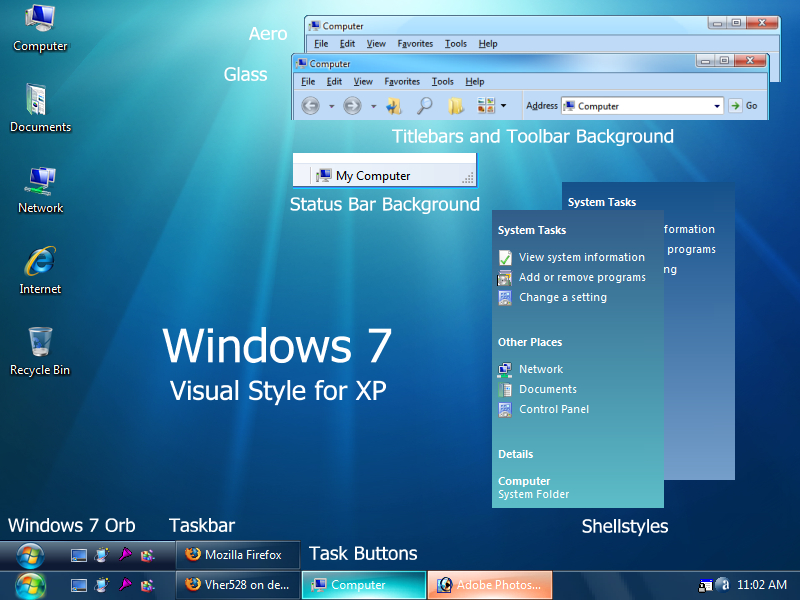This screenshot has height=600, width=800.
Task: Click the Back arrow toolbar button
Action: 310,106
